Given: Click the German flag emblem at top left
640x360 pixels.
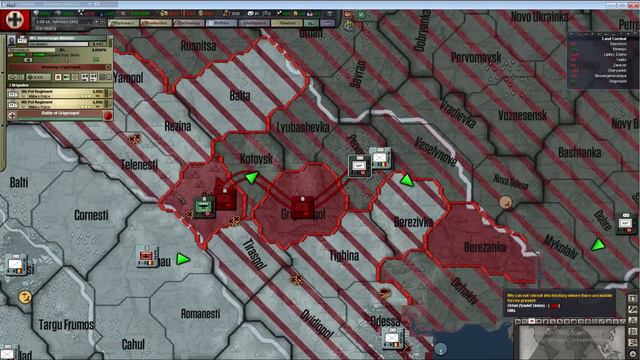Looking at the screenshot, I should pyautogui.click(x=16, y=20).
